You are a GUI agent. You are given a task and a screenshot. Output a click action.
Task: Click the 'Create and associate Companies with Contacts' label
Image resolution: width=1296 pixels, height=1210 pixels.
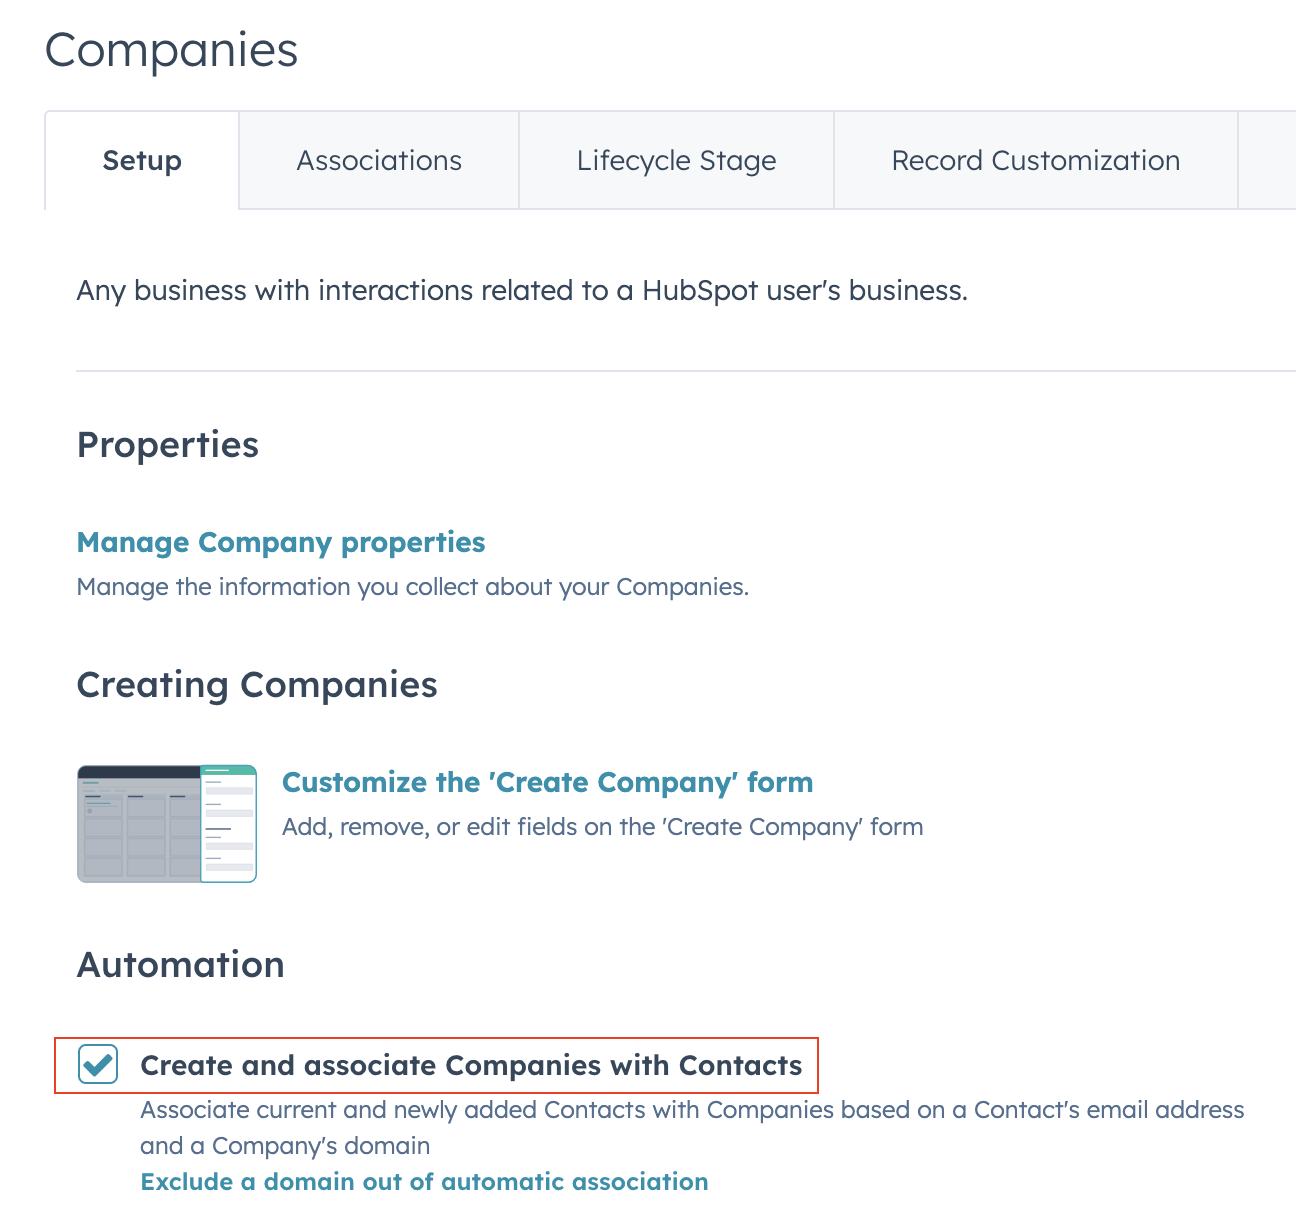471,1066
